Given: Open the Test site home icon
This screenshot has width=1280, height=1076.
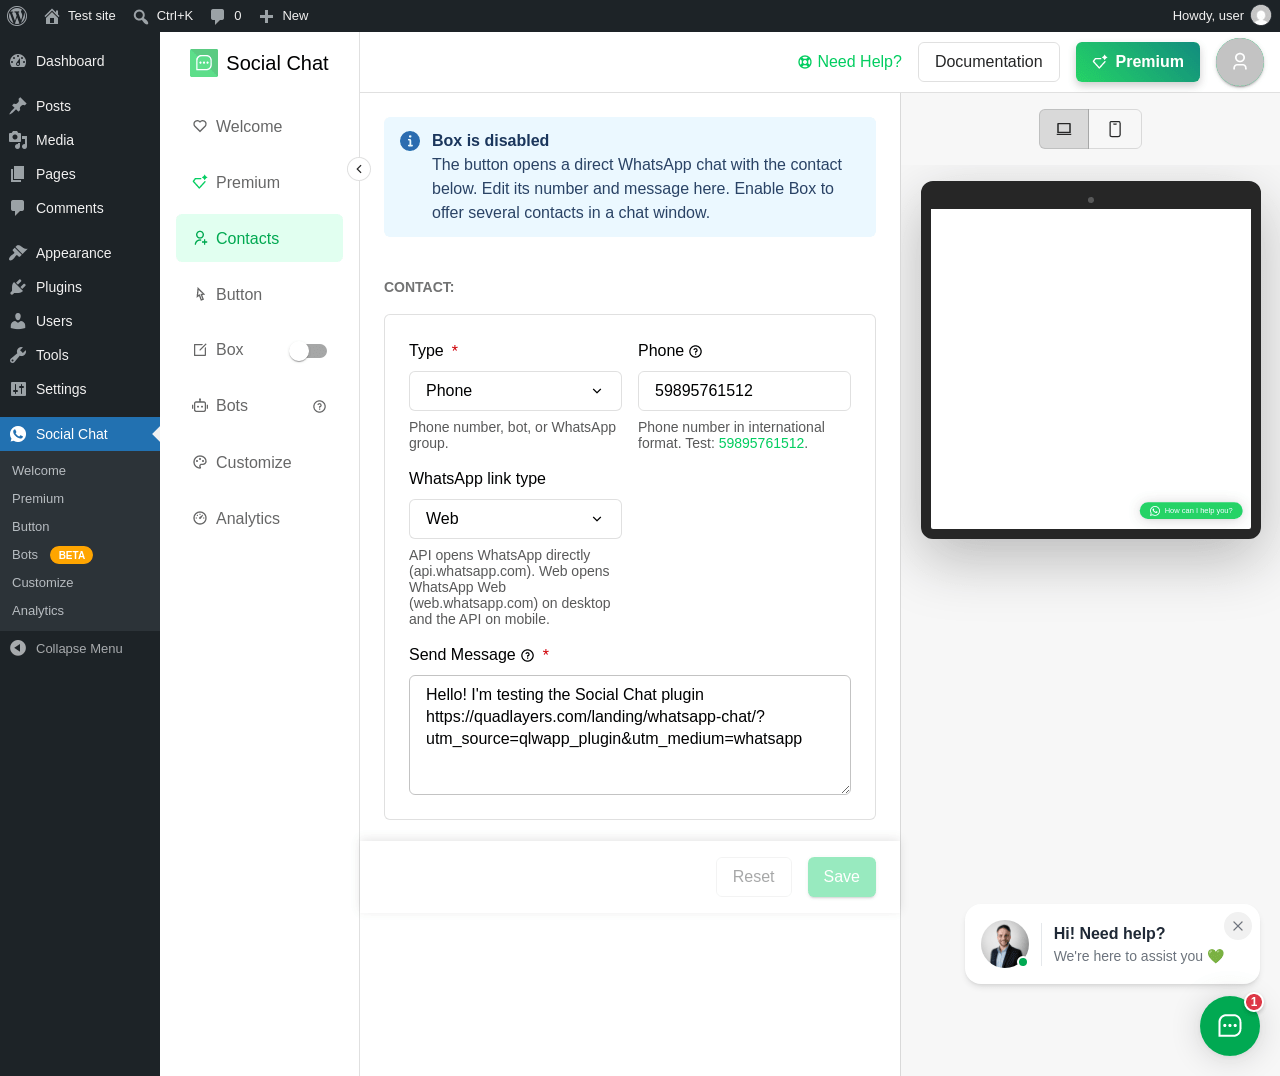Looking at the screenshot, I should [52, 16].
